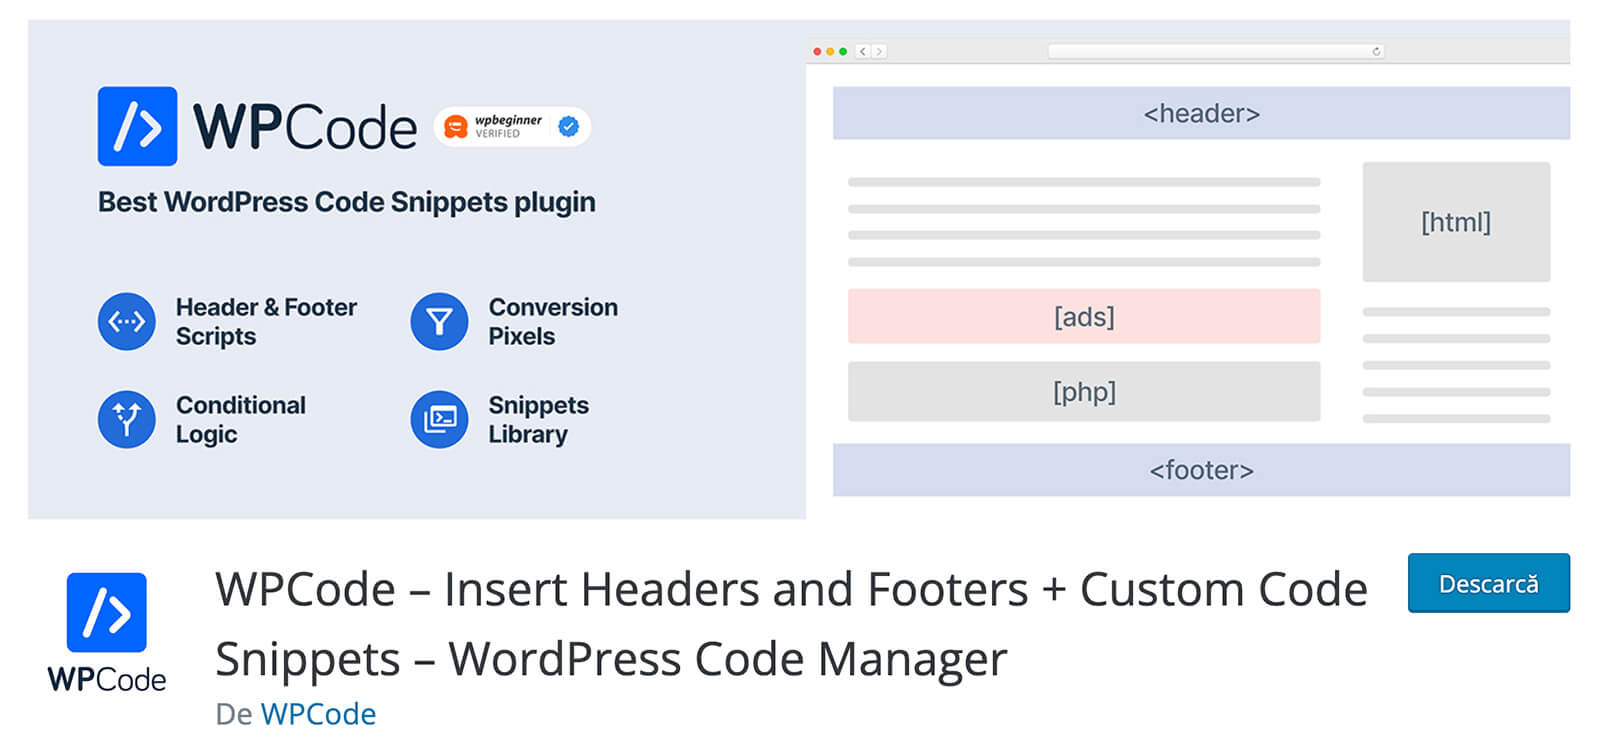Image resolution: width=1600 pixels, height=750 pixels.
Task: Click the [html] sidebar block
Action: (1456, 222)
